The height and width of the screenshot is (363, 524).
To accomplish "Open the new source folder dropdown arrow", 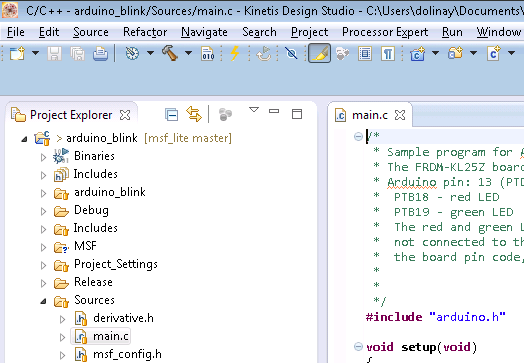I will (x=474, y=53).
